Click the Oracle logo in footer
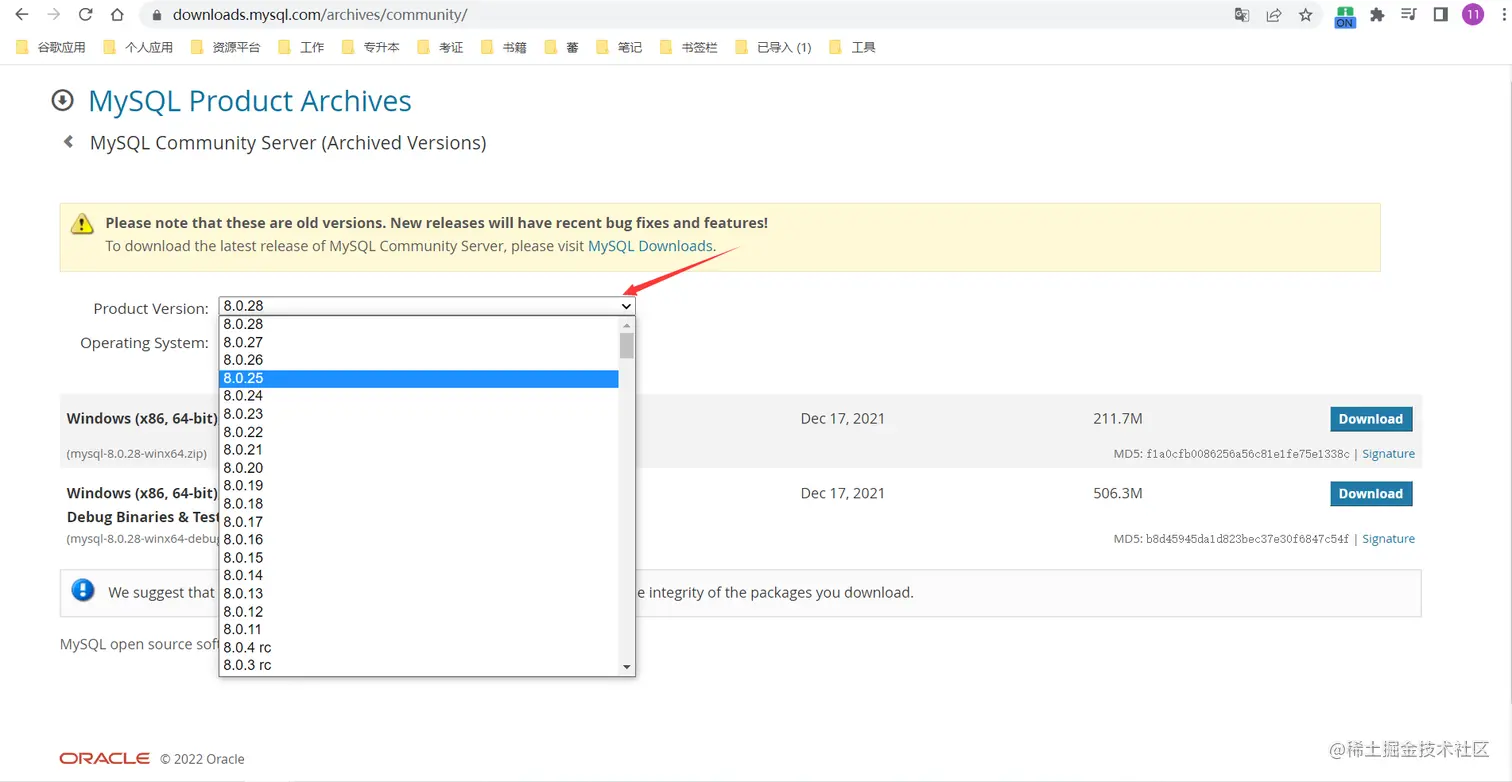Viewport: 1512px width, 782px height. click(x=105, y=758)
